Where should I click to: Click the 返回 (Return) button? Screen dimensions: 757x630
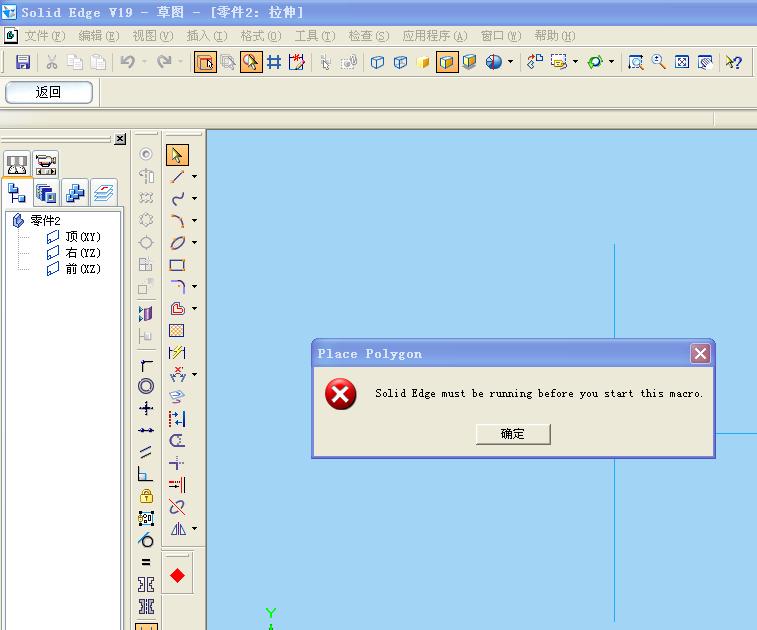point(49,92)
